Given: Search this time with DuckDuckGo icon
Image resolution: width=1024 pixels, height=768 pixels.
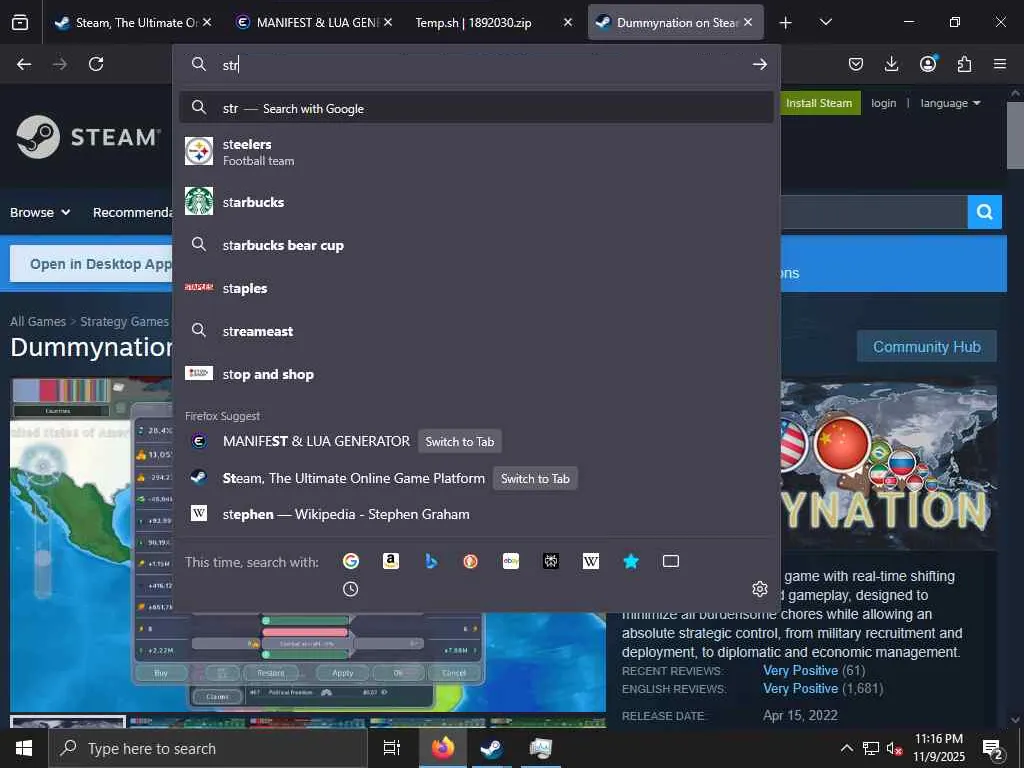Looking at the screenshot, I should click(x=470, y=561).
